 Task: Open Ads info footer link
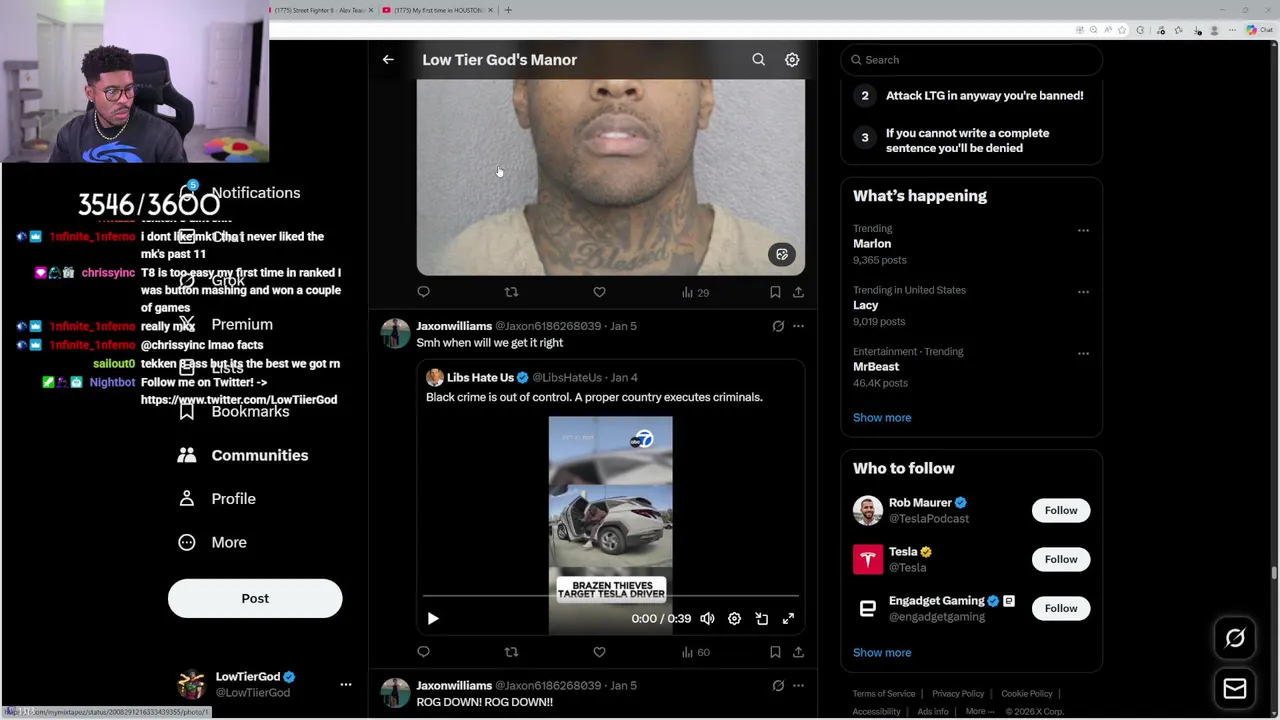tap(933, 712)
